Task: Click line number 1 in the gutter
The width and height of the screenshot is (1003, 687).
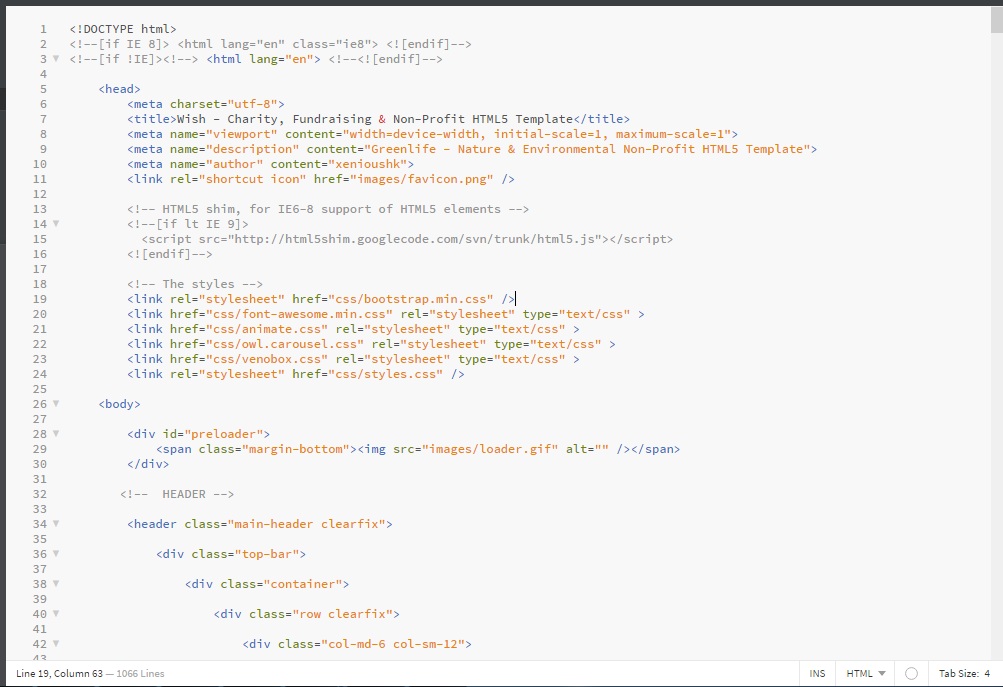Action: click(43, 29)
